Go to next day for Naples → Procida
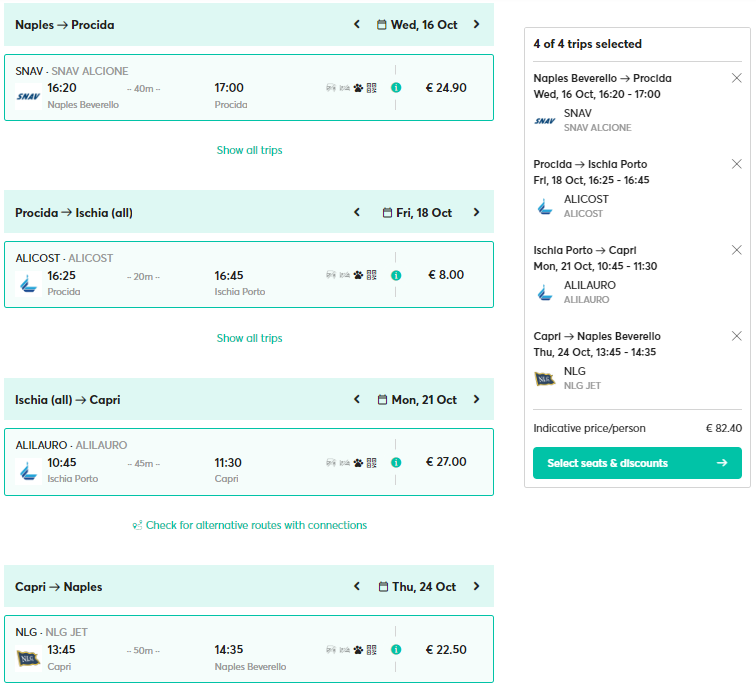Image resolution: width=756 pixels, height=687 pixels. pyautogui.click(x=476, y=24)
